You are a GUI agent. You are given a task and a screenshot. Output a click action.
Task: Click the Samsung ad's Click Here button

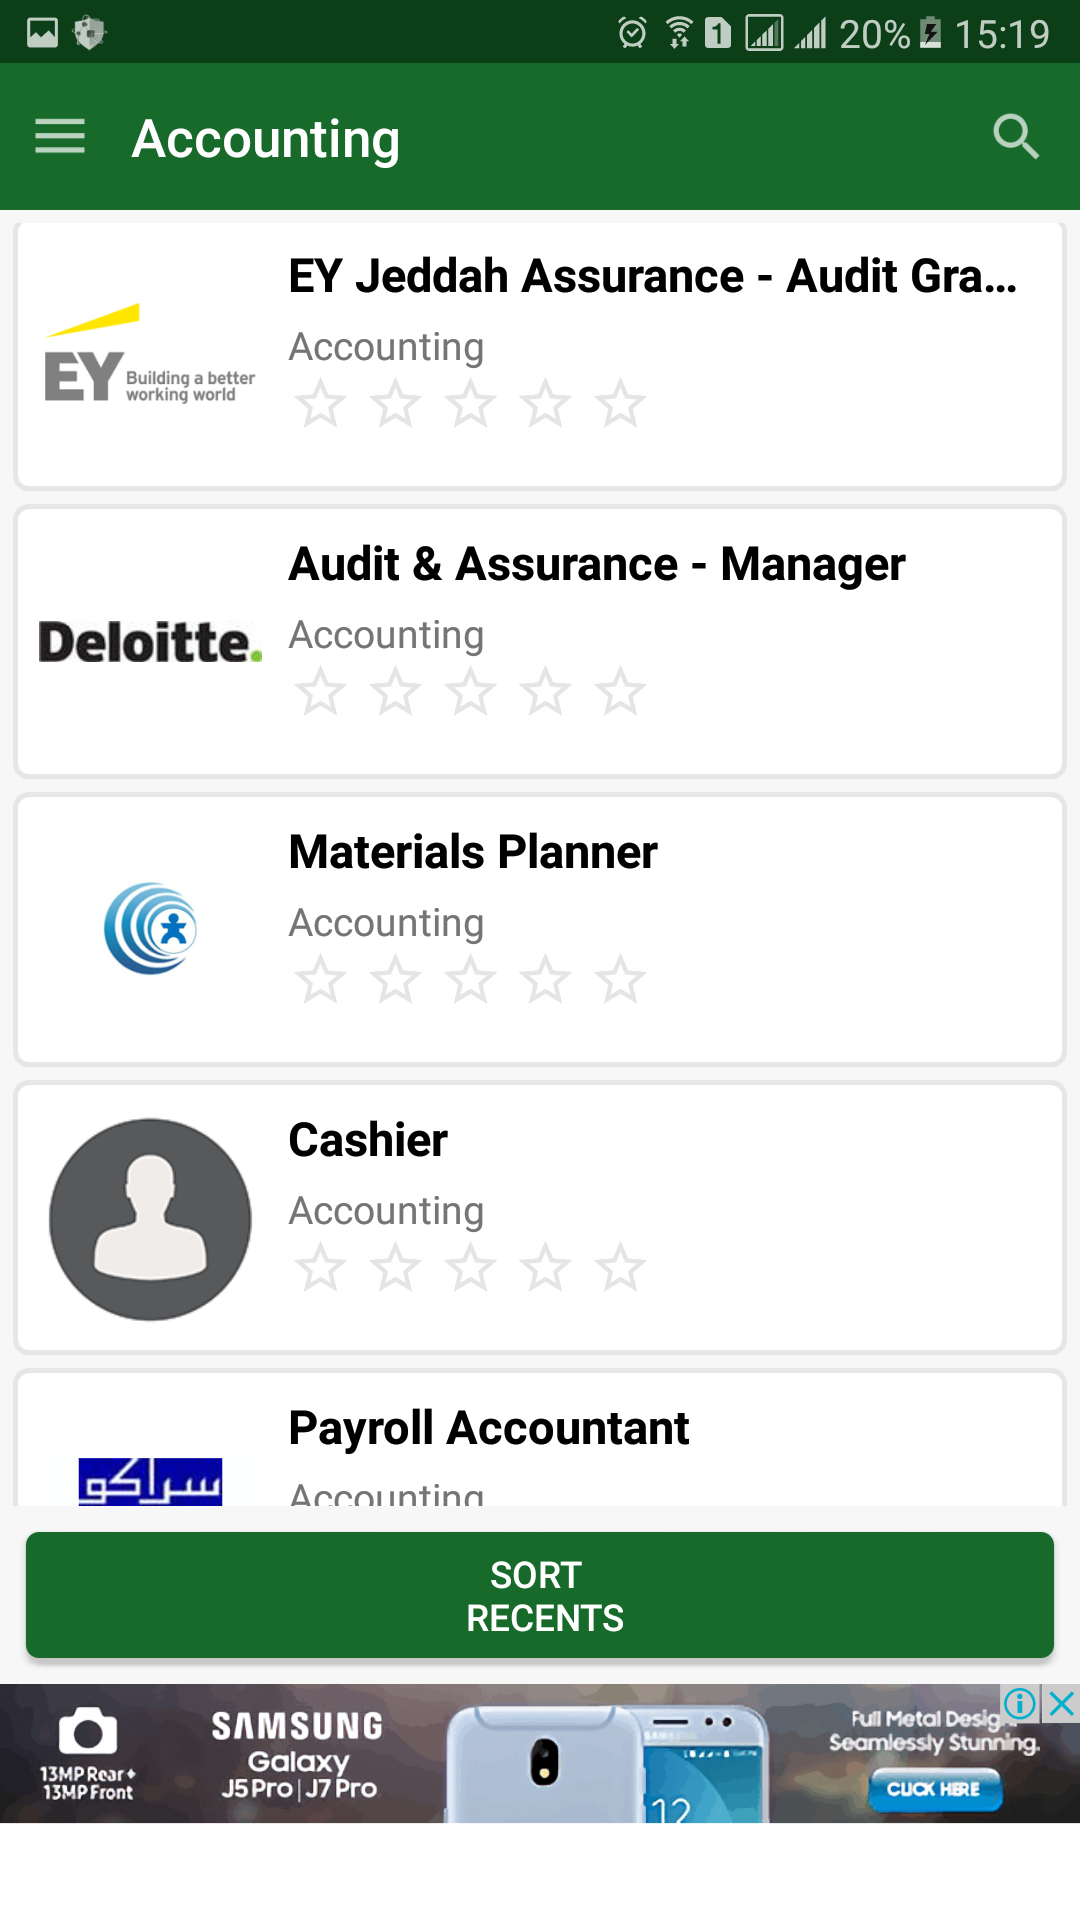[x=934, y=1789]
